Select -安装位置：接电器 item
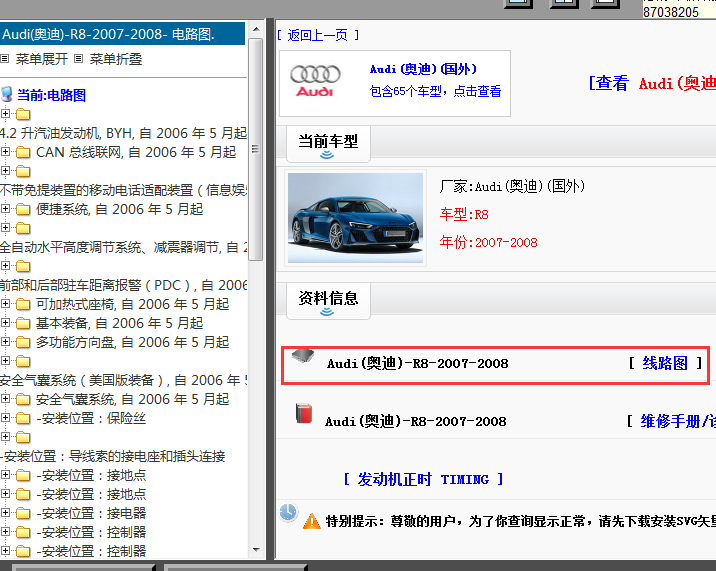 pos(91,513)
